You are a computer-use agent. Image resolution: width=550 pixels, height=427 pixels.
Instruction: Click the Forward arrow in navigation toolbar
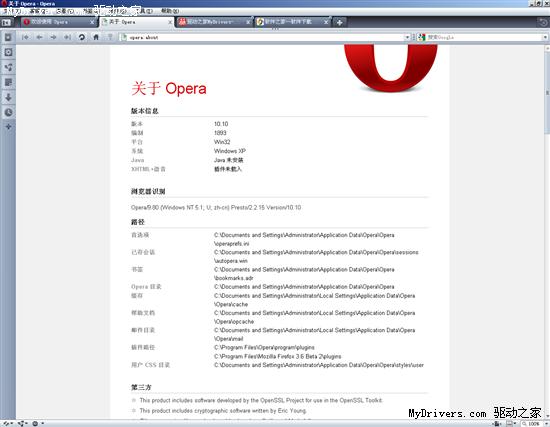[53, 37]
